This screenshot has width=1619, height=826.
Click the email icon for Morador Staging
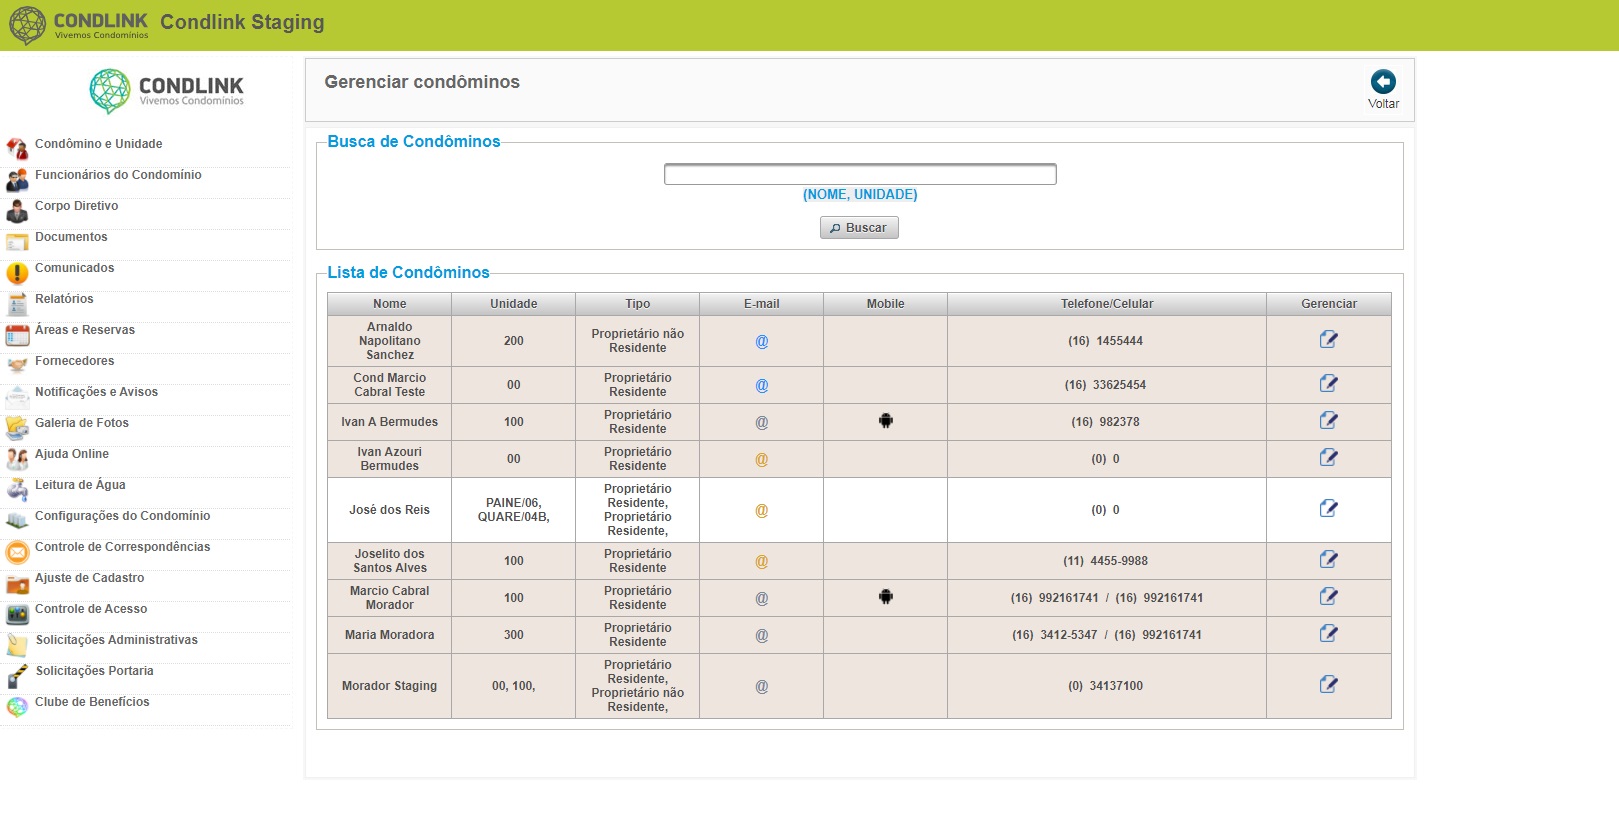click(x=761, y=686)
